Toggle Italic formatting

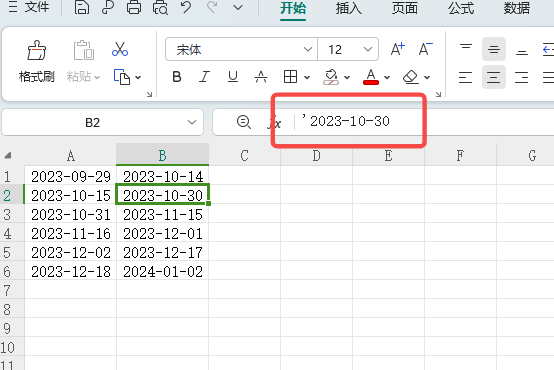pos(205,77)
